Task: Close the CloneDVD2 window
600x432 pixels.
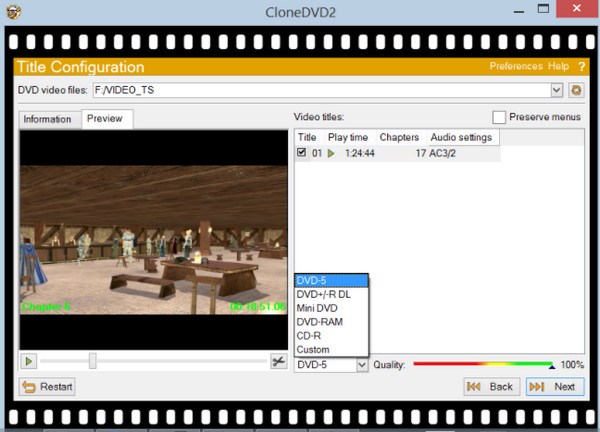Action: click(x=577, y=8)
